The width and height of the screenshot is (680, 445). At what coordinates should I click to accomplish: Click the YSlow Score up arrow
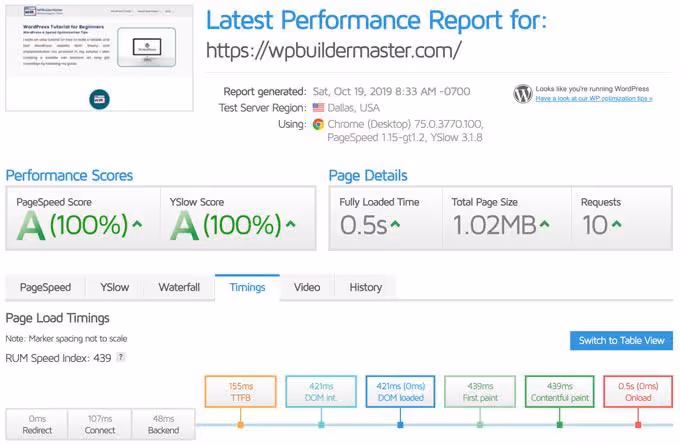point(291,224)
